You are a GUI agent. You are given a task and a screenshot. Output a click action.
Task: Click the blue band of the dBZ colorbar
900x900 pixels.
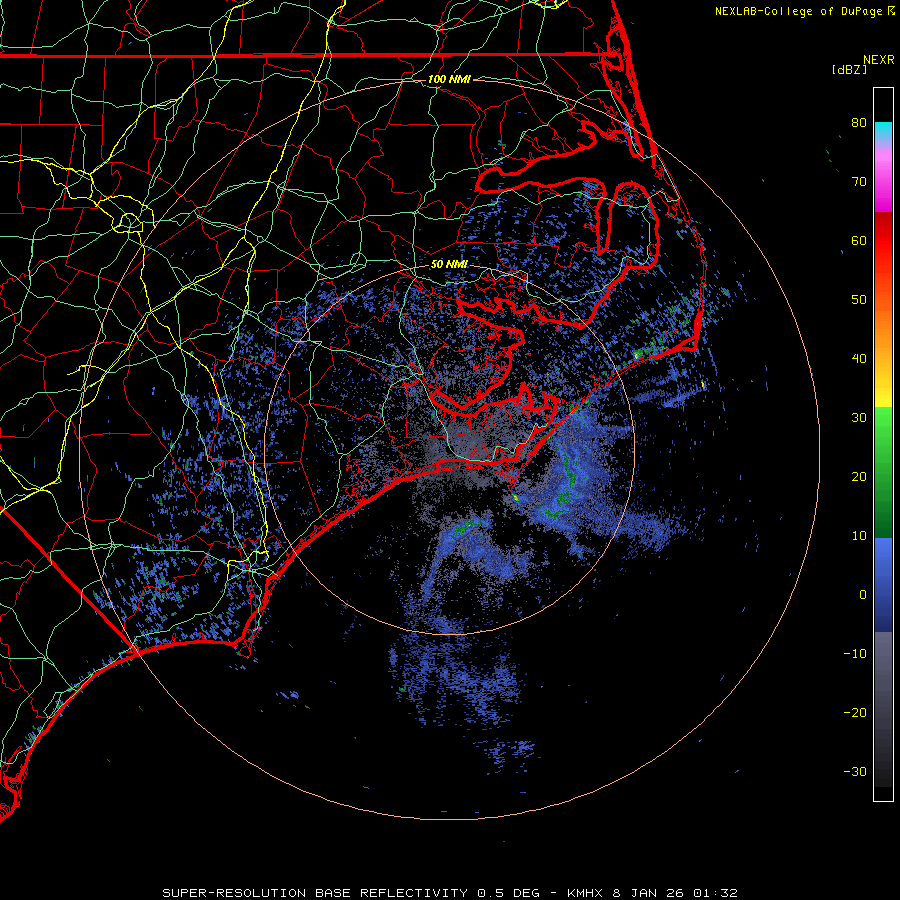click(x=883, y=584)
